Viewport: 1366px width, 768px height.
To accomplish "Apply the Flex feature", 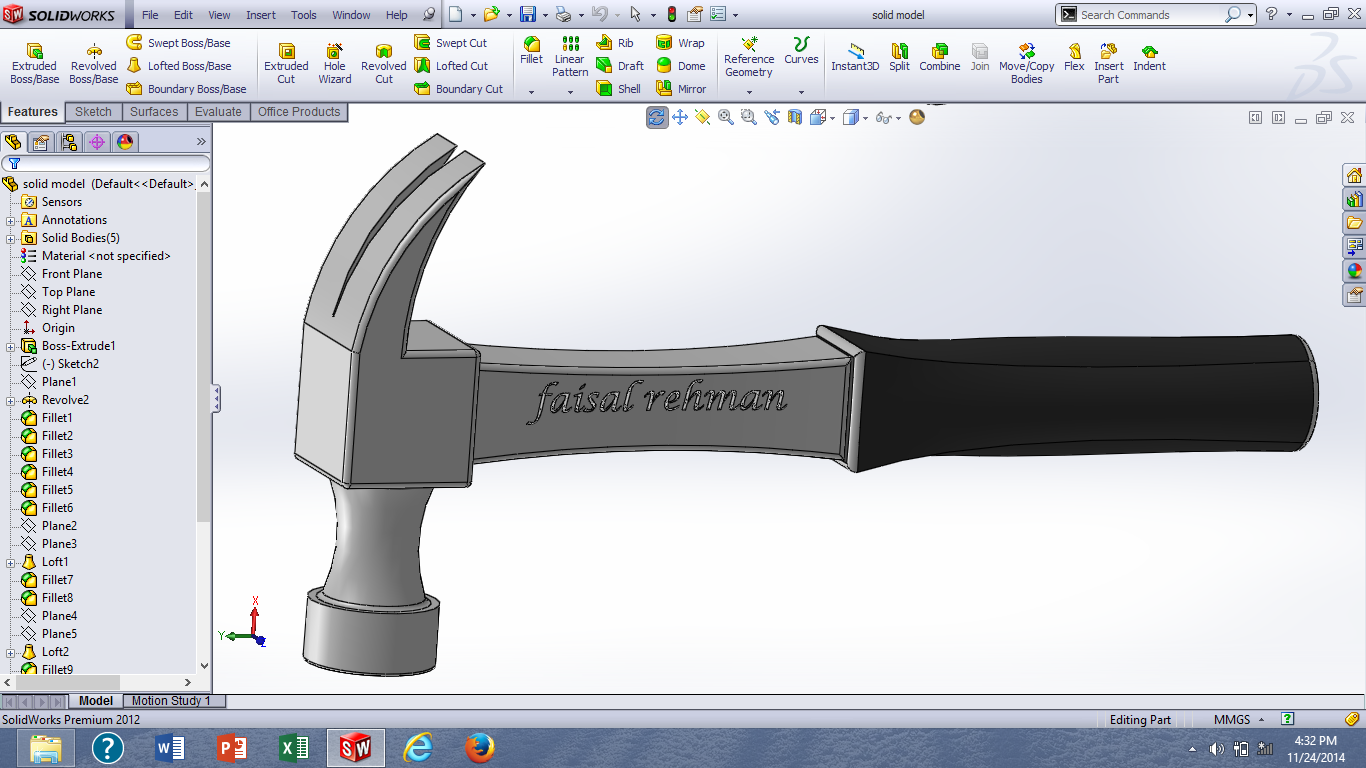I will tap(1074, 57).
